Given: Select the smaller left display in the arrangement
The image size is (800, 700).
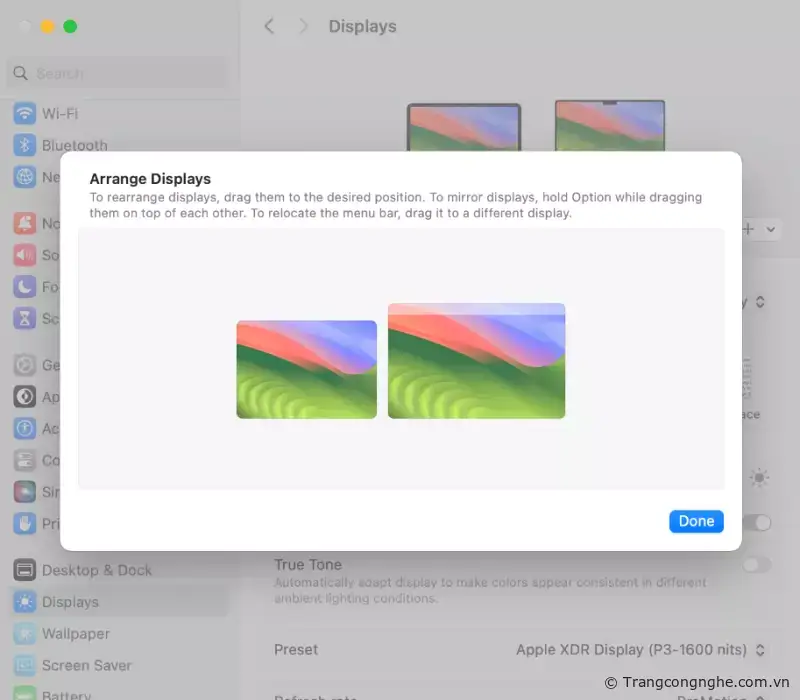Looking at the screenshot, I should click(x=306, y=369).
